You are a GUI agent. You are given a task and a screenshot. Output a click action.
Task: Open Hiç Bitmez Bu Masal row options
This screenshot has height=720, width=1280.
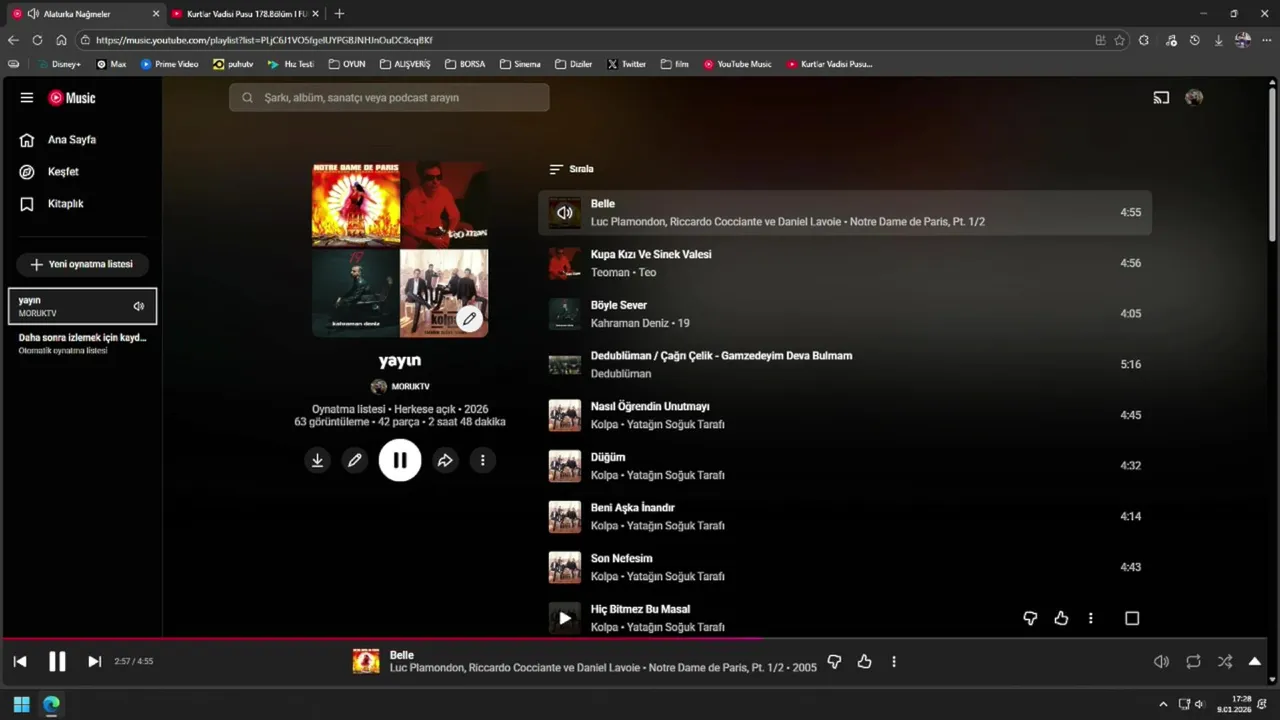[x=1091, y=618]
